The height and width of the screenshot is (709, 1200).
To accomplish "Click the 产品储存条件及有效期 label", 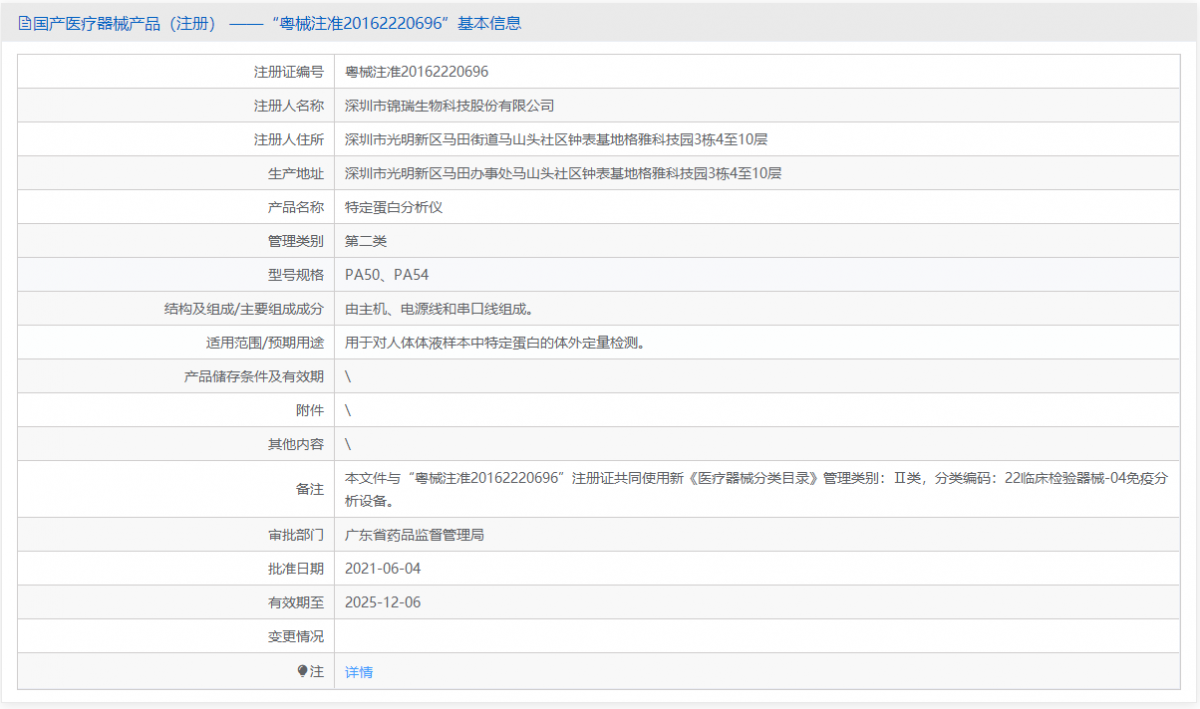I will click(x=254, y=377).
